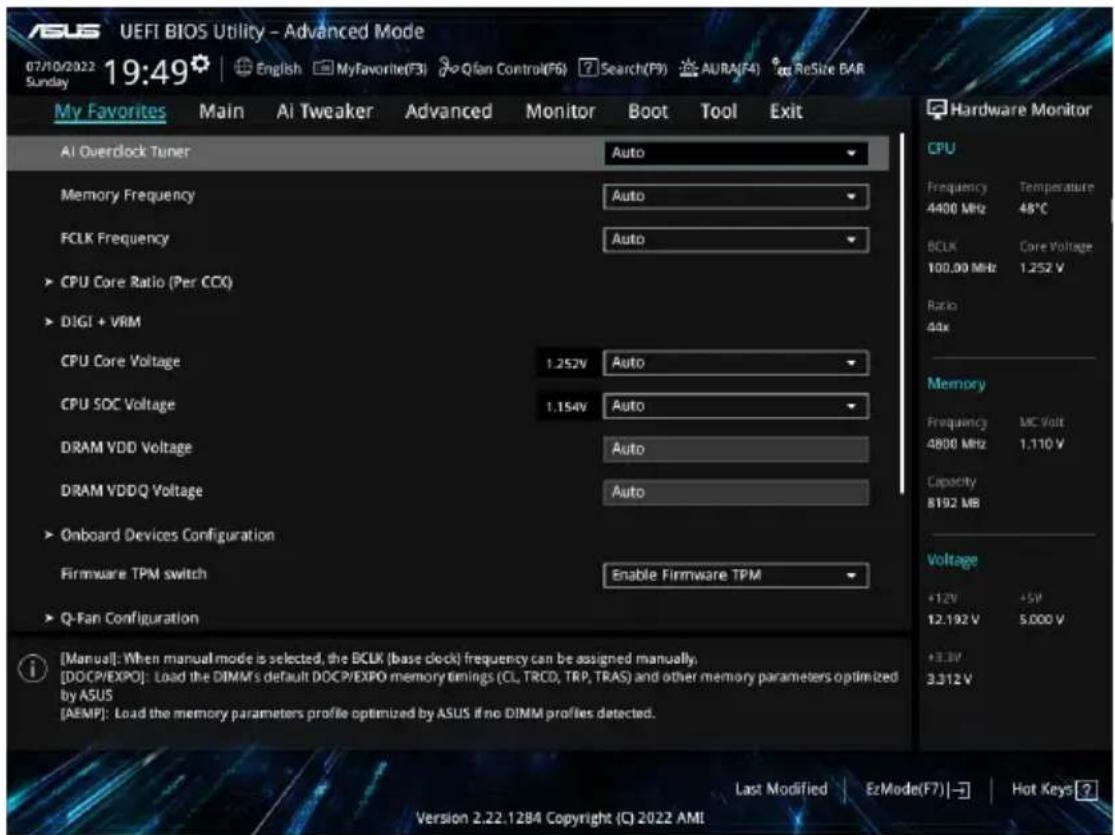The image size is (1115, 835).
Task: Click the CPU SOC Voltage label
Action: [x=117, y=405]
